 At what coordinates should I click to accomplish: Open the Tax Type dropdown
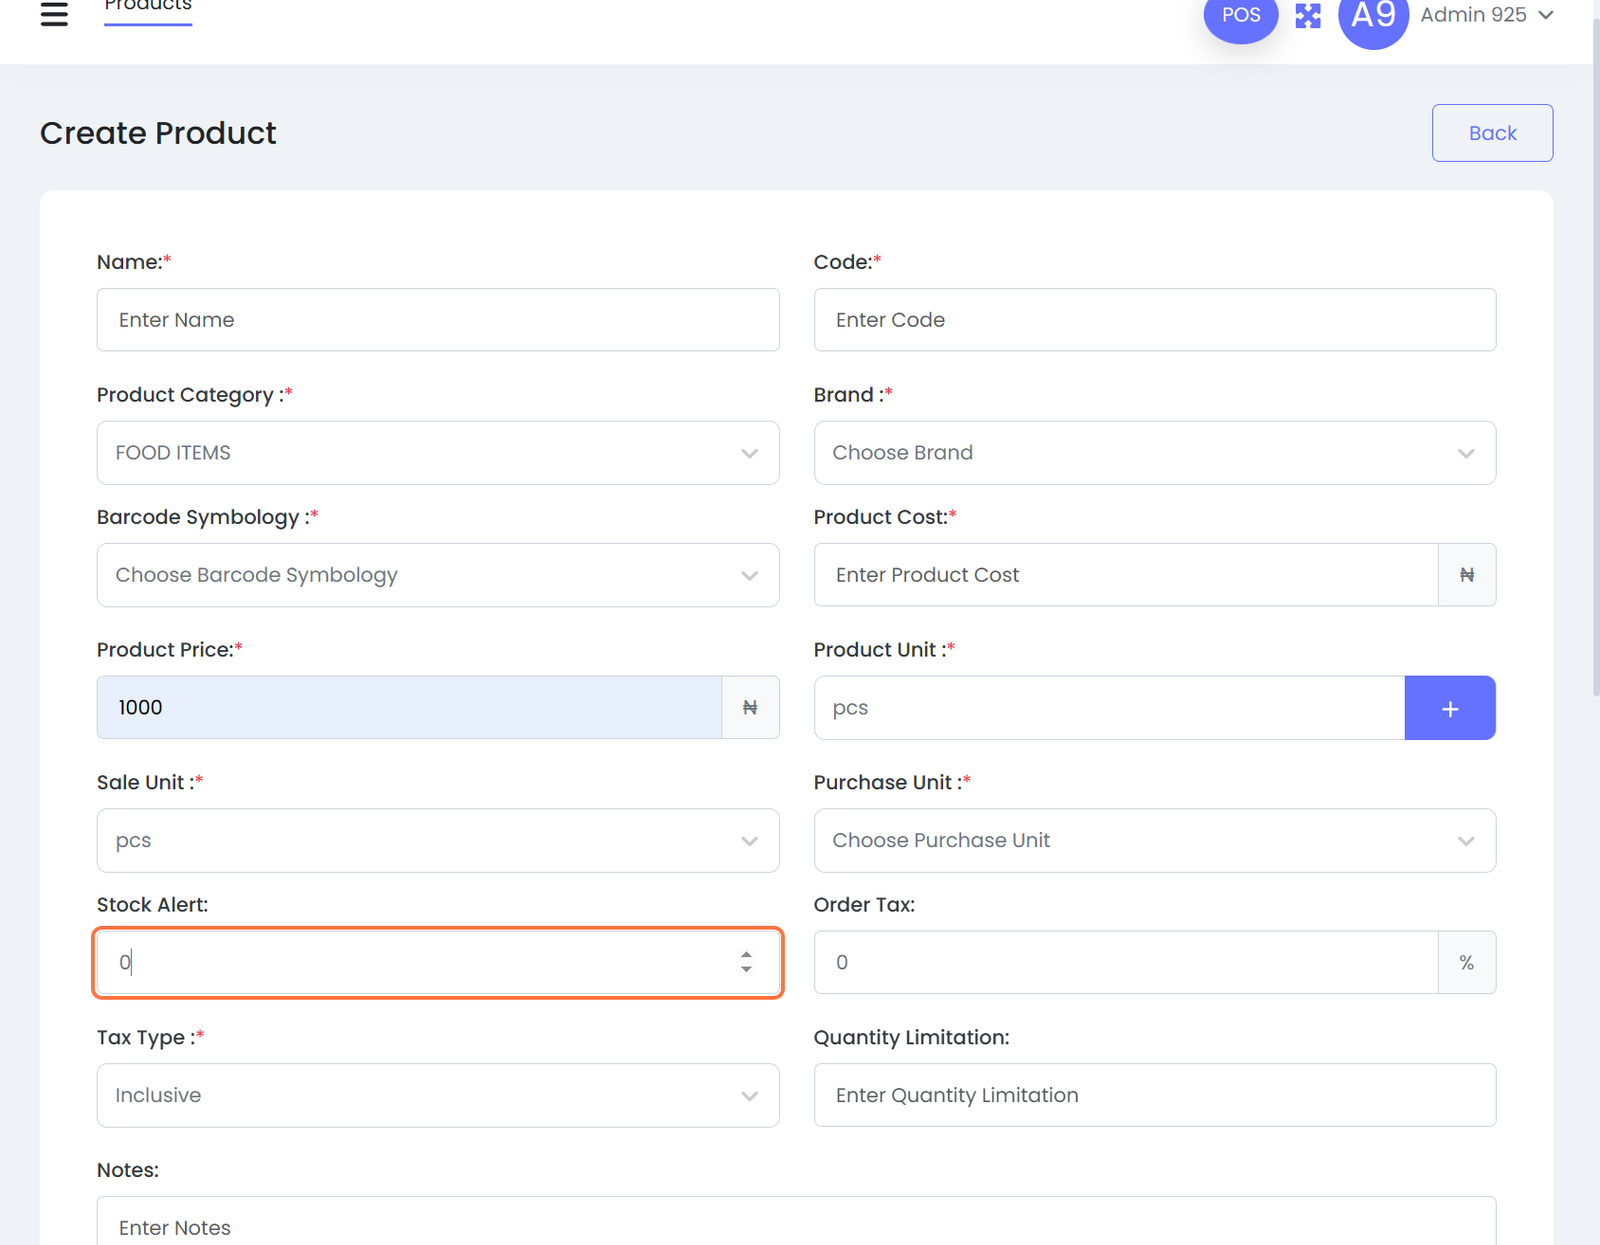click(437, 1095)
